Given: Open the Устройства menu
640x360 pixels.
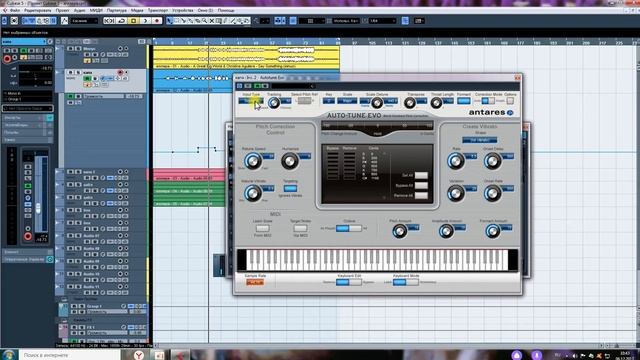Looking at the screenshot, I should pyautogui.click(x=182, y=10).
